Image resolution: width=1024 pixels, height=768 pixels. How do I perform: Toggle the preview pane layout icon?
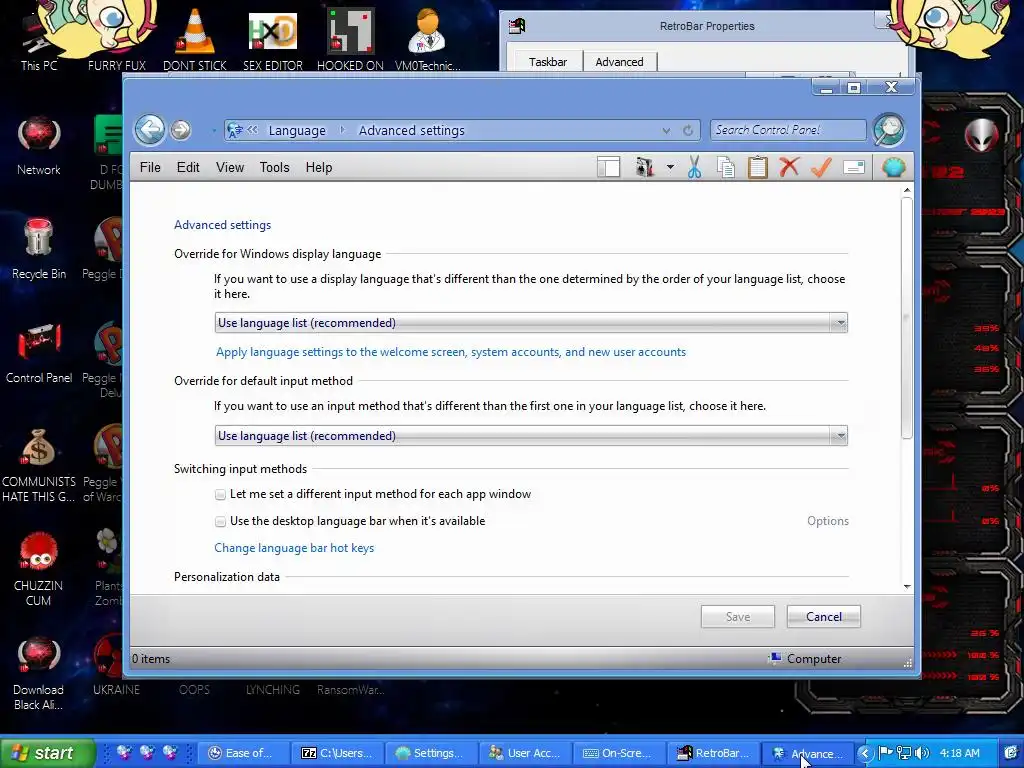(608, 167)
